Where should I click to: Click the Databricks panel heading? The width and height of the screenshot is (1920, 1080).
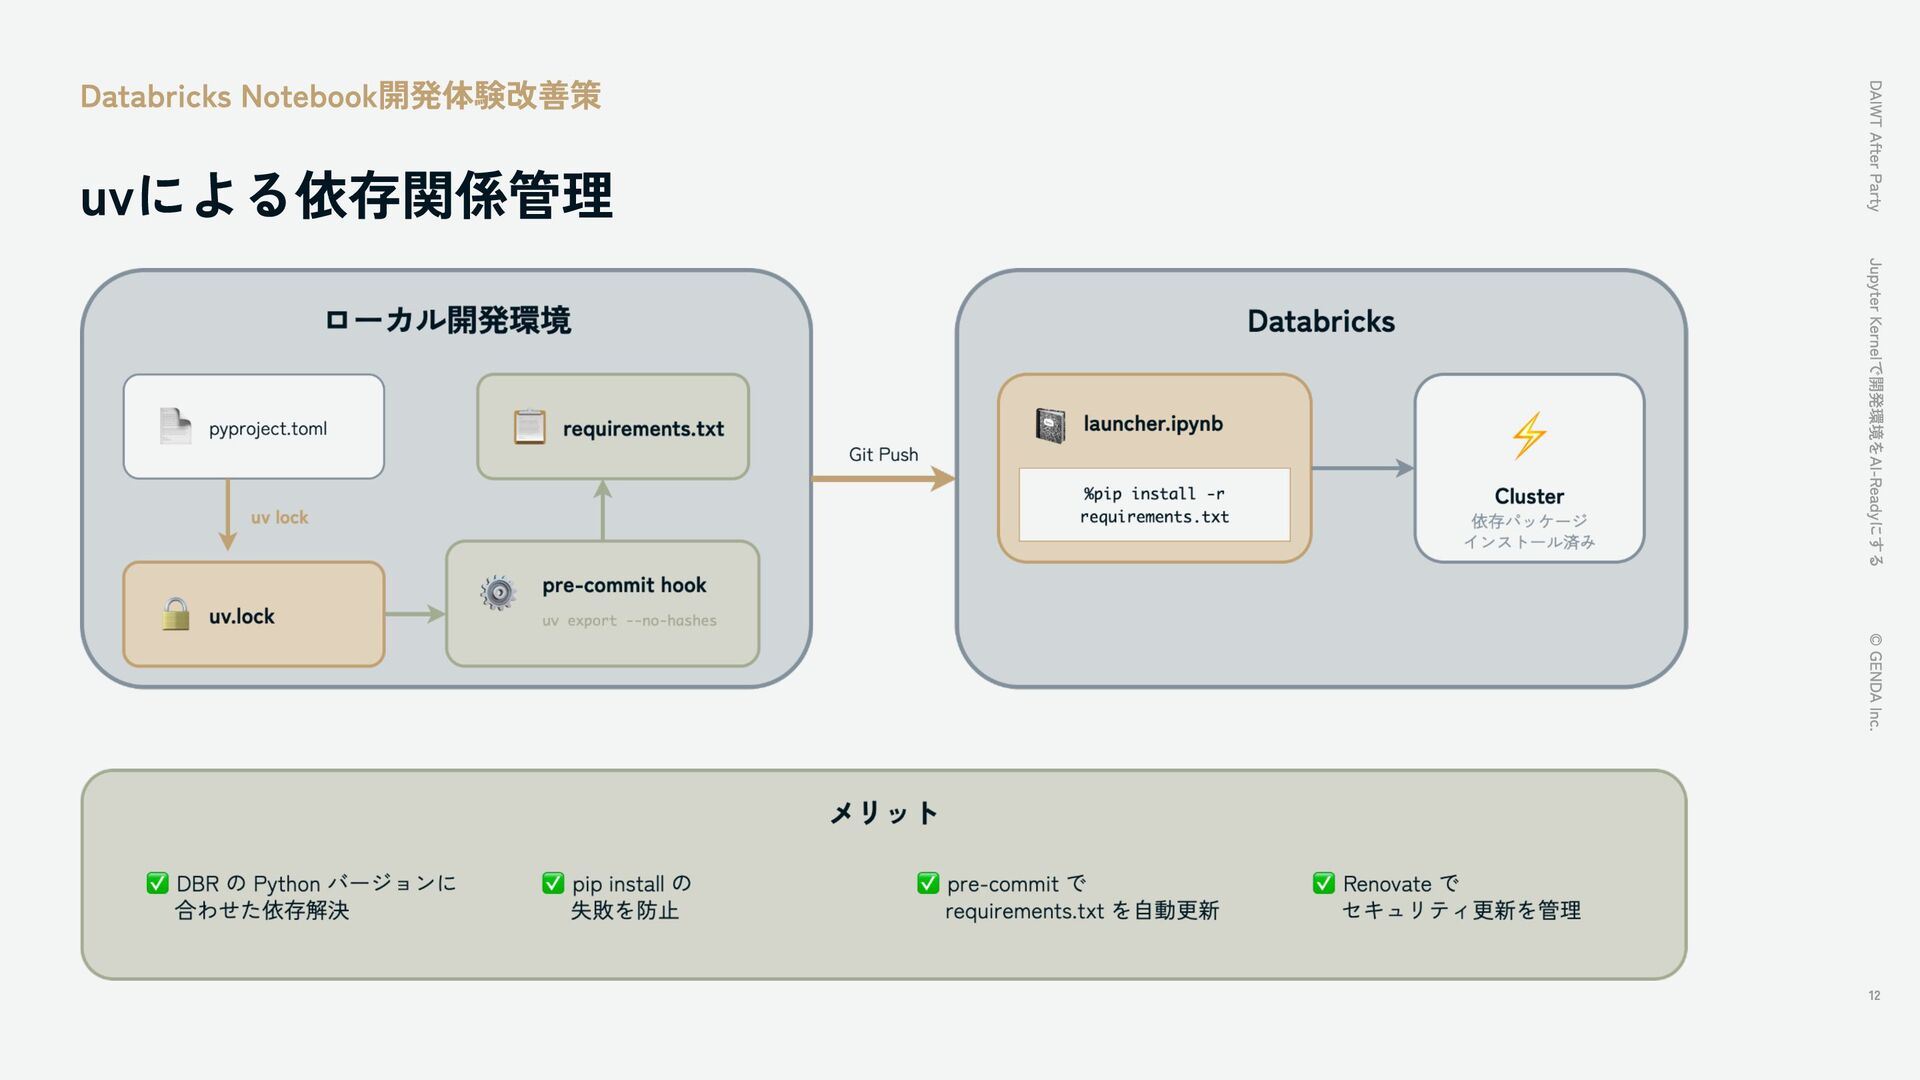tap(1320, 321)
